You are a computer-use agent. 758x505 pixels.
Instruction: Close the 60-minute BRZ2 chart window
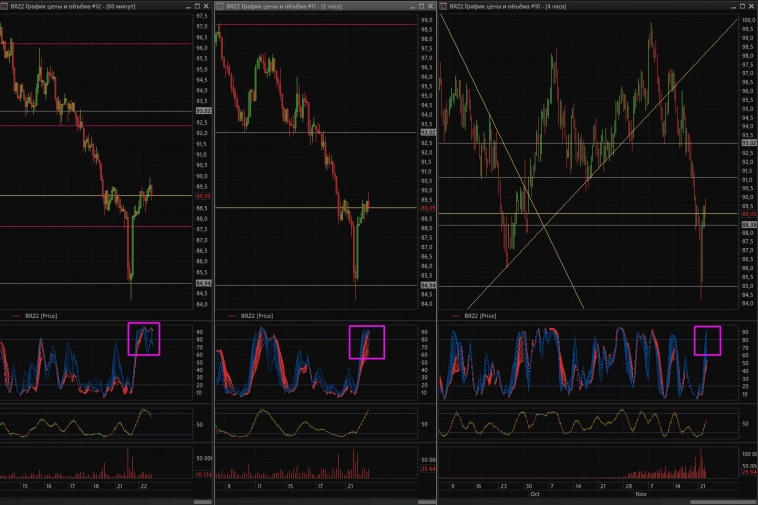pos(205,6)
